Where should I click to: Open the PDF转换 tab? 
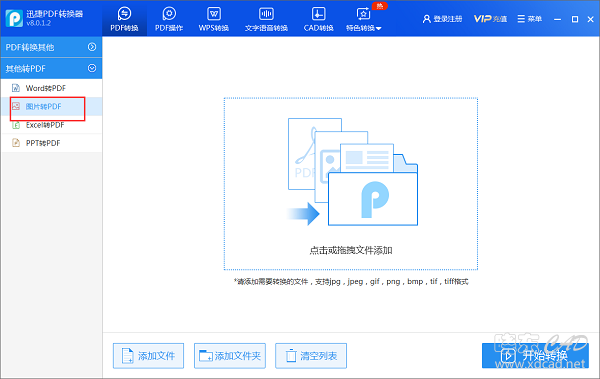click(x=124, y=19)
